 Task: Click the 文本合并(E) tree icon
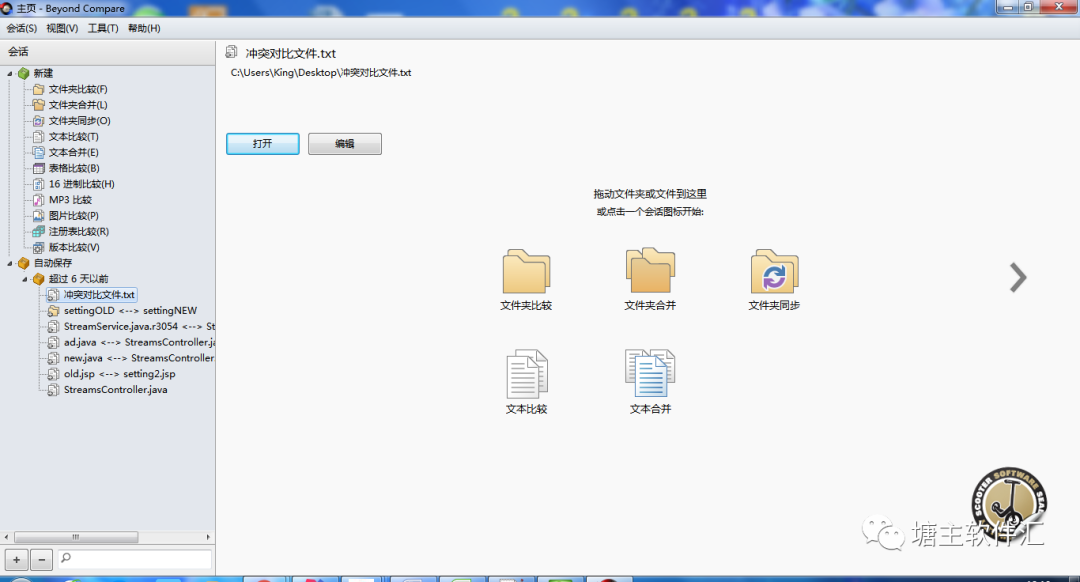tap(39, 152)
